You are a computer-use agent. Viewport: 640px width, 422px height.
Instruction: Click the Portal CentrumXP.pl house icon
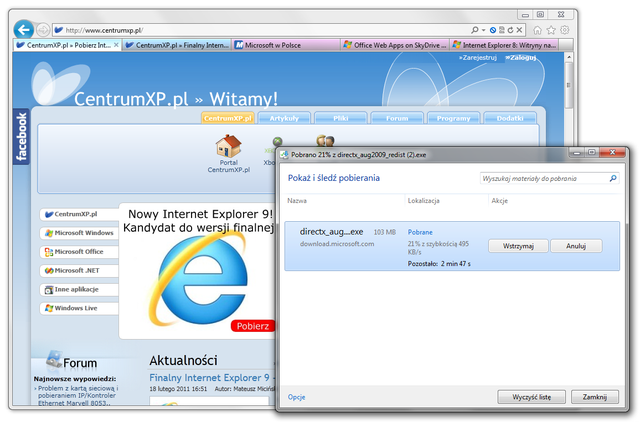[x=229, y=146]
